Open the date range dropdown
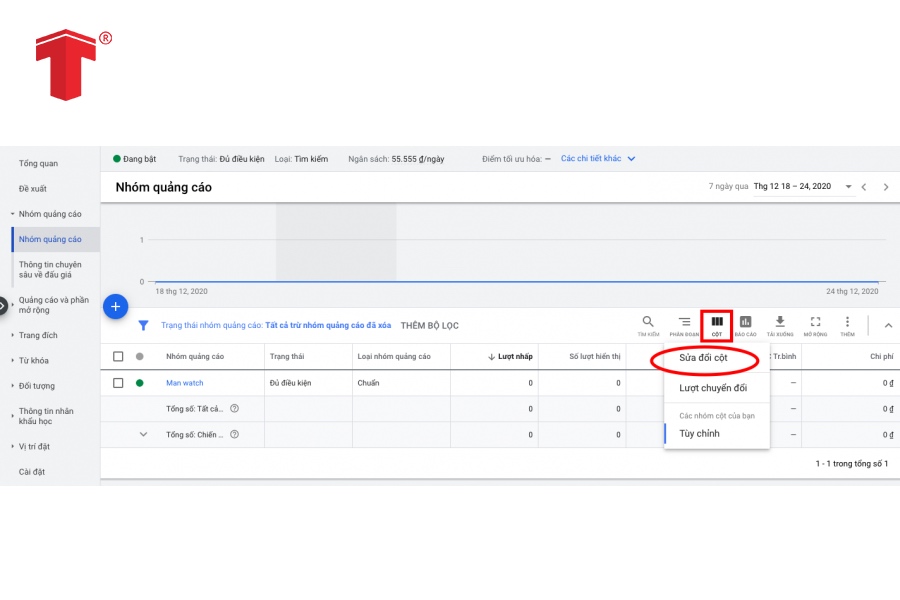900x600 pixels. (848, 187)
